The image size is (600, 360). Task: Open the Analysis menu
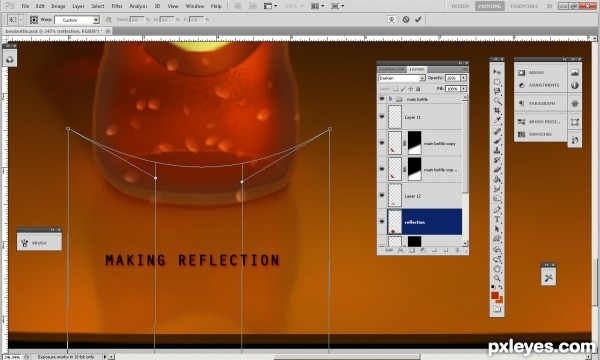pos(139,6)
